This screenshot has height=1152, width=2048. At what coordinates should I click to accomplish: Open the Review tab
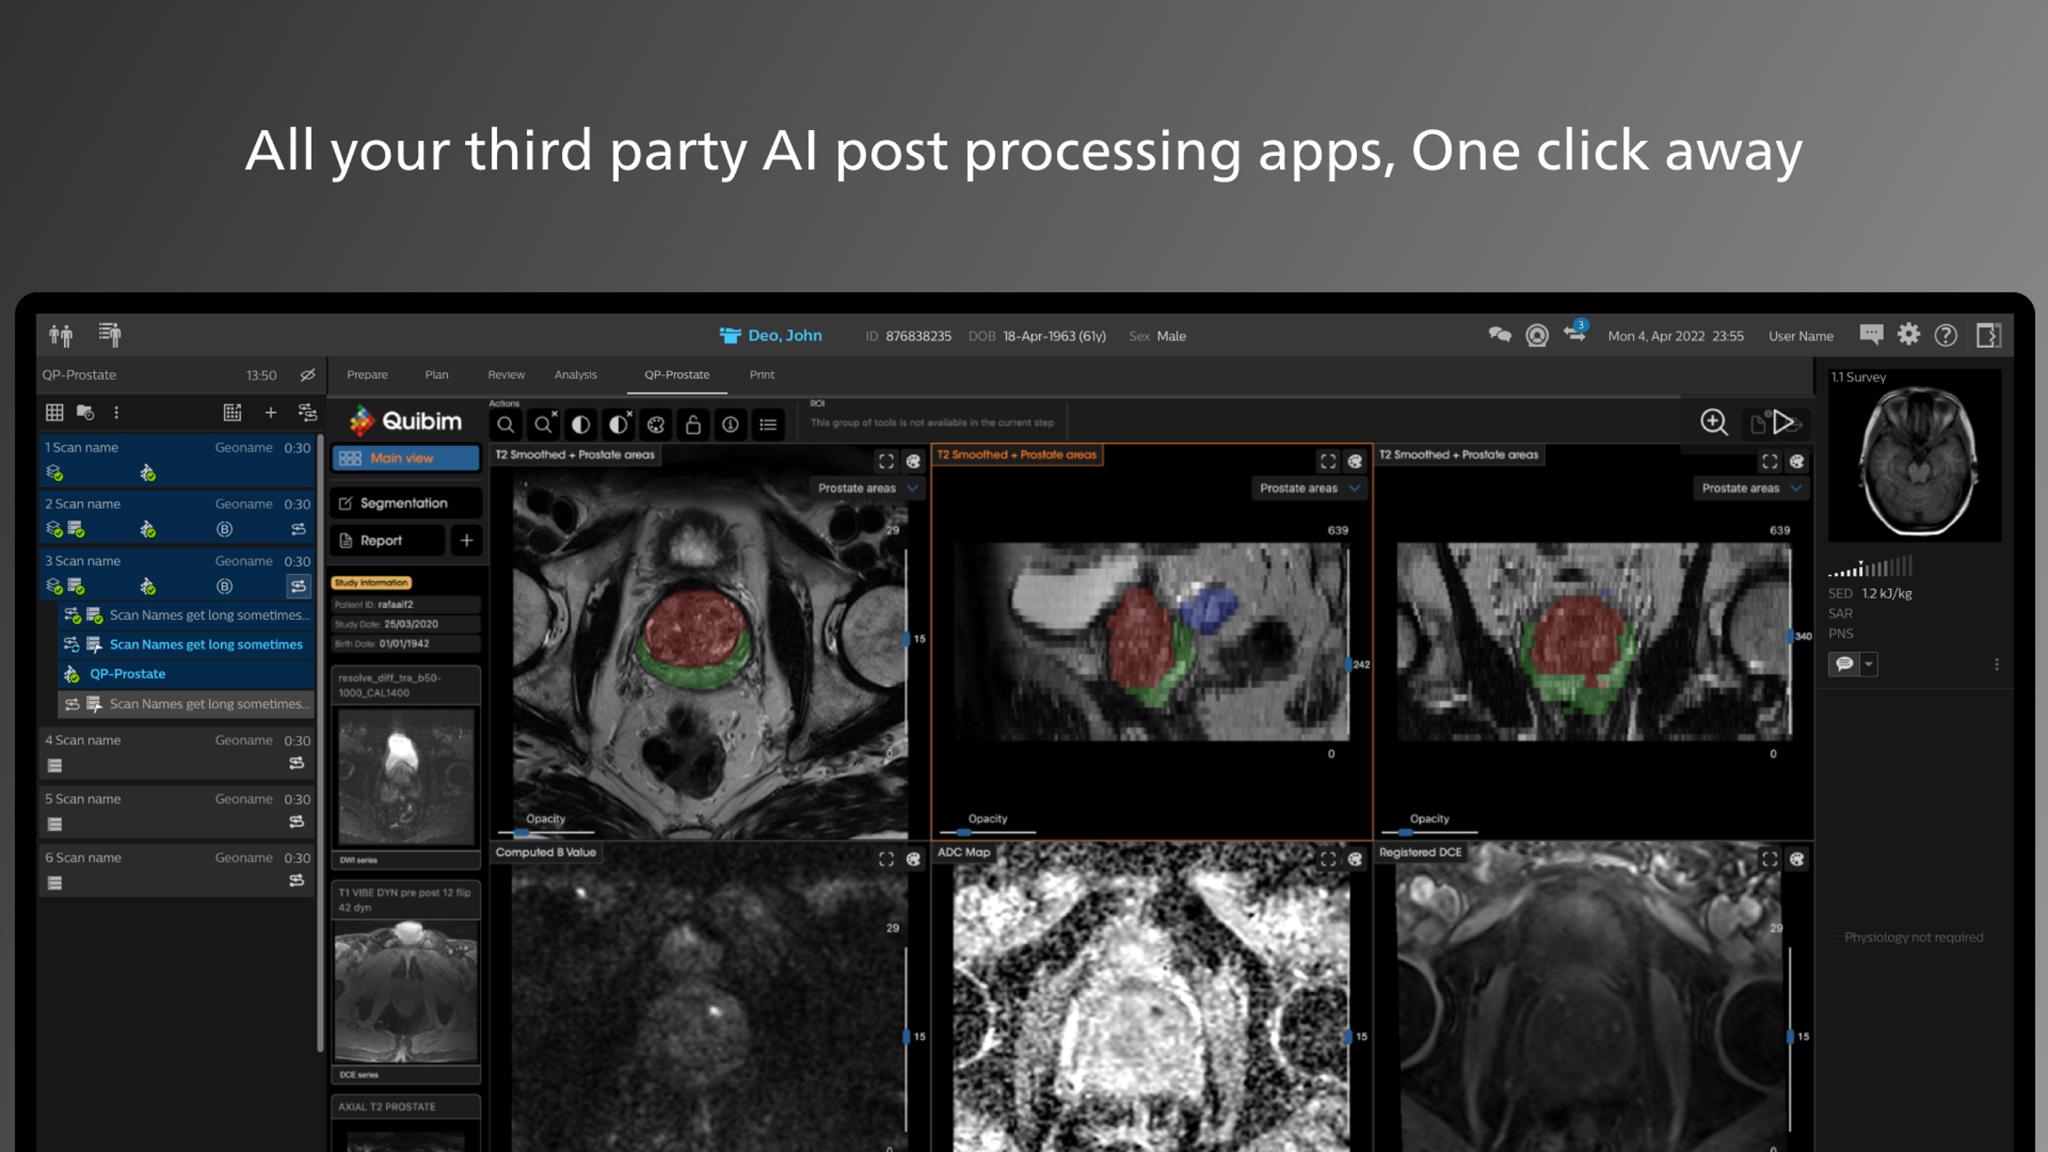(506, 375)
